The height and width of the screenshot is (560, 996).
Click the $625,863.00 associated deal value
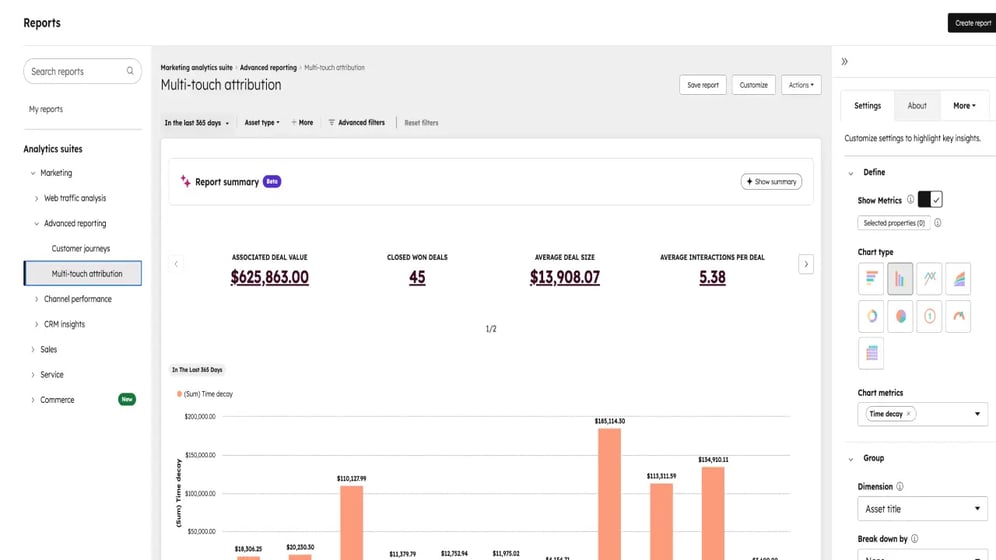(x=269, y=277)
